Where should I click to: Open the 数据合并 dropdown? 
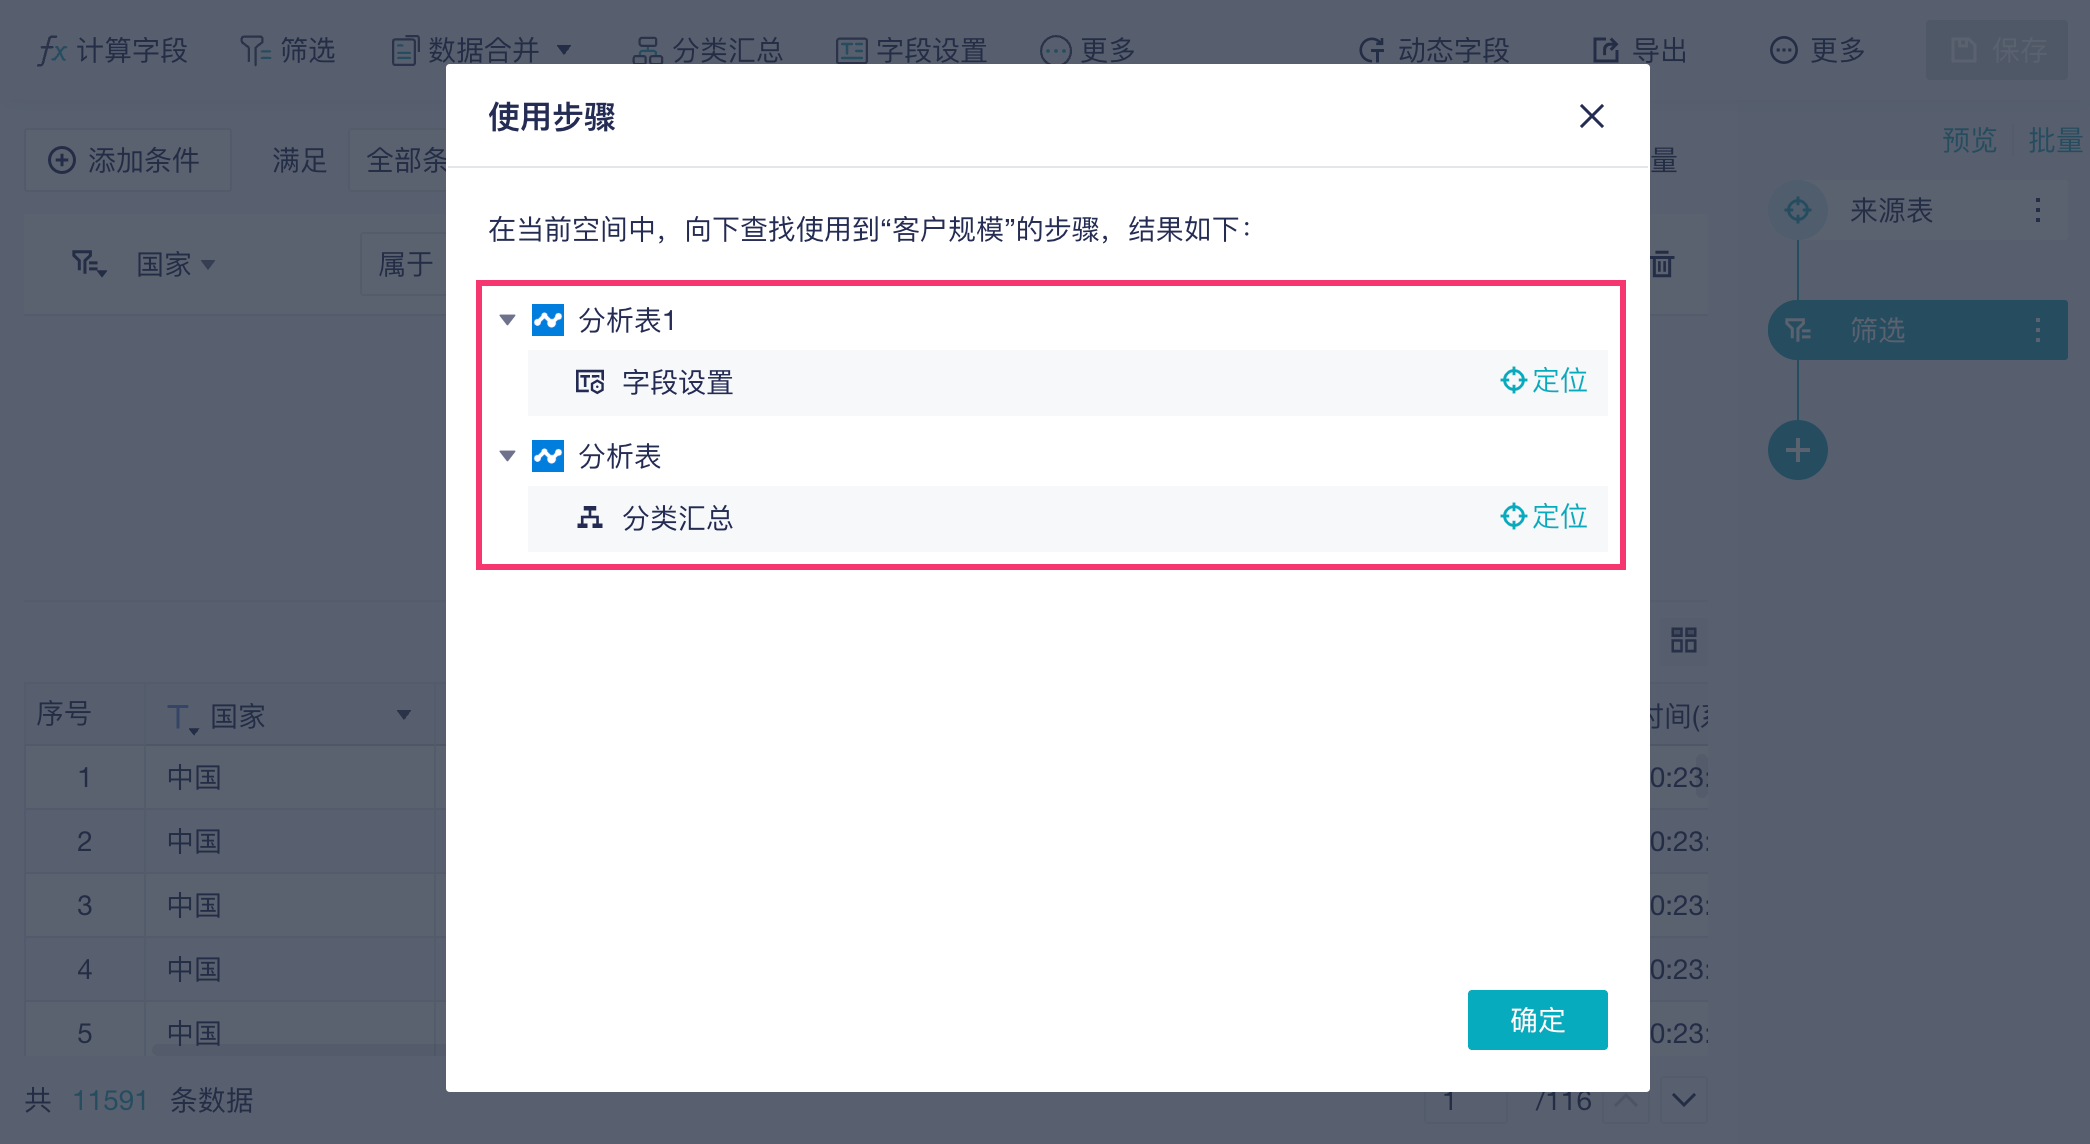tap(482, 50)
